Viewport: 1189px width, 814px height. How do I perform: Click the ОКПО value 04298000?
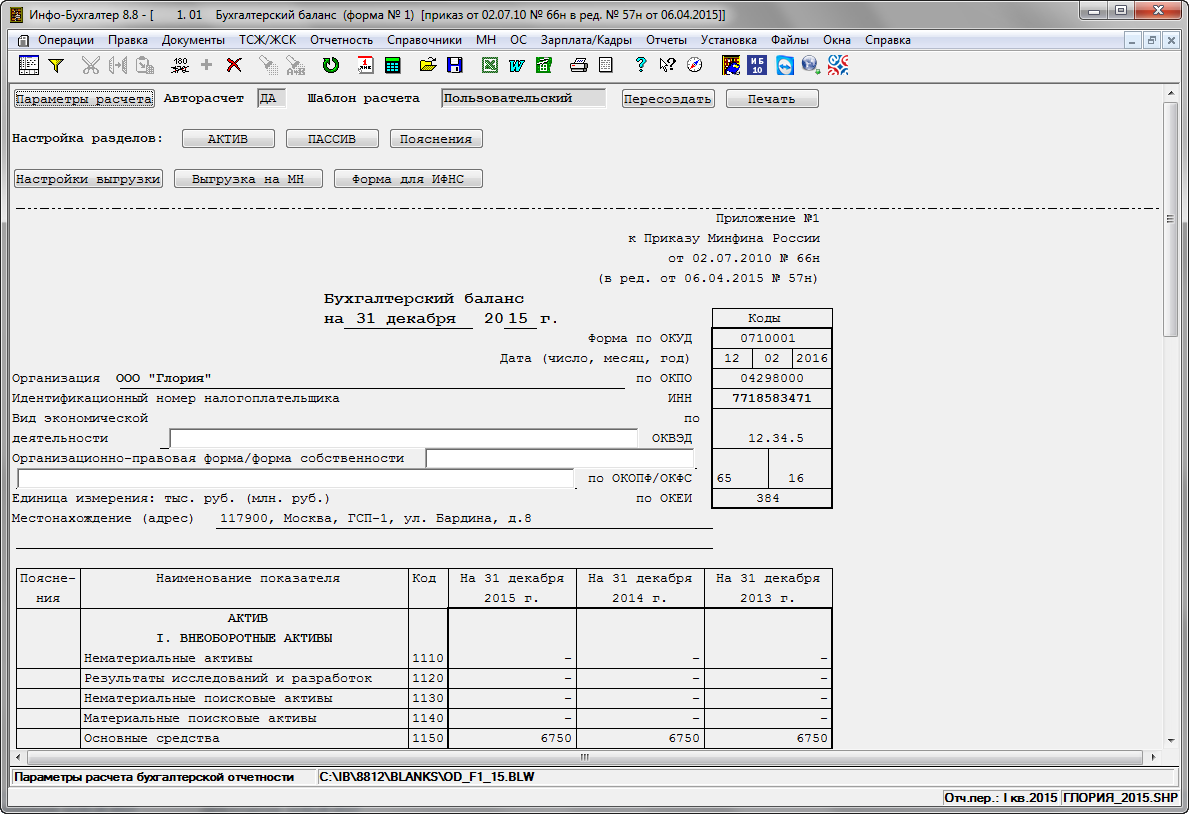coord(771,378)
